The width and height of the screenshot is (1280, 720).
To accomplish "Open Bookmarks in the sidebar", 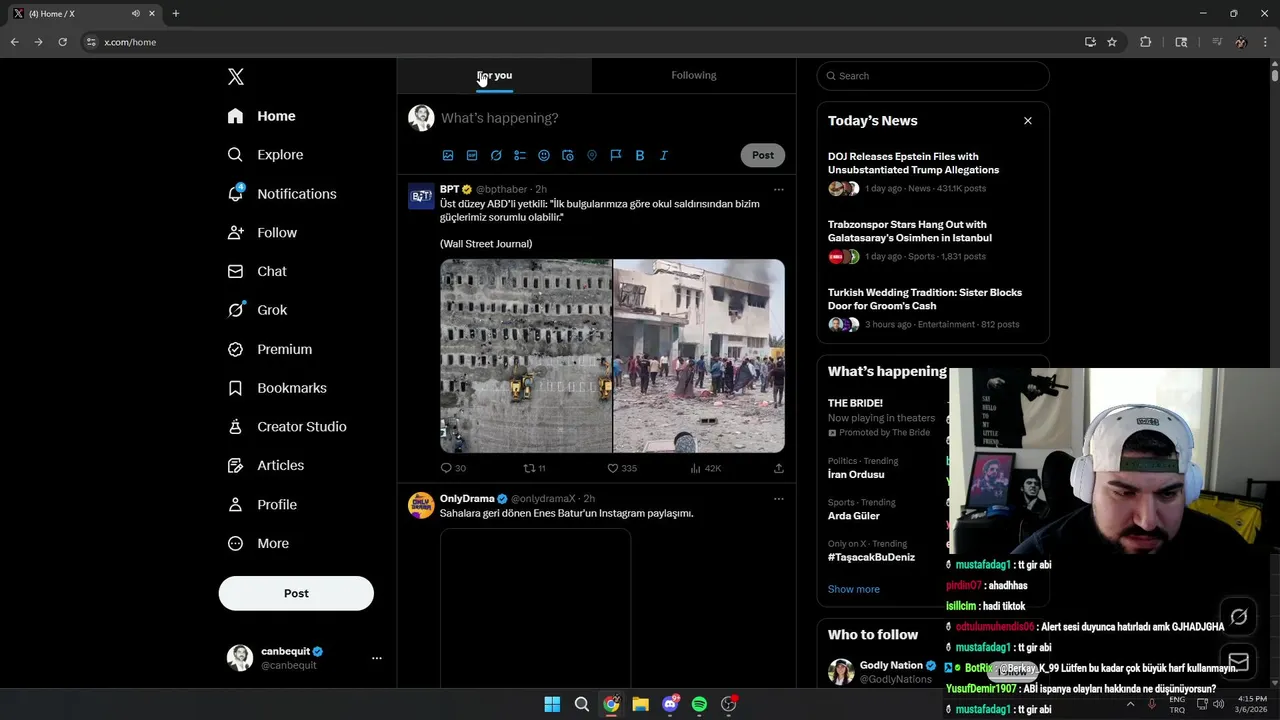I will pyautogui.click(x=277, y=388).
